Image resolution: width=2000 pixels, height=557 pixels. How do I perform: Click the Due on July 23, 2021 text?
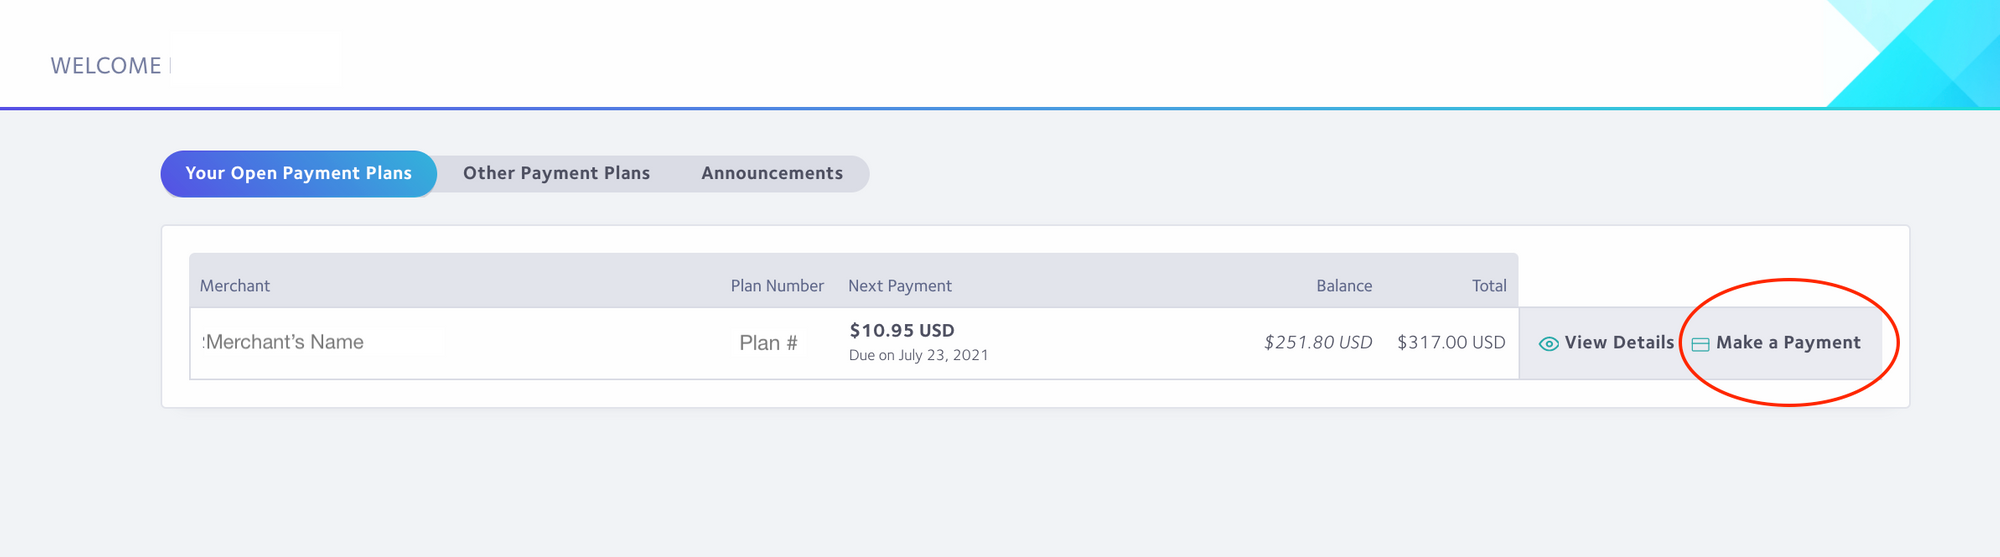pyautogui.click(x=918, y=355)
